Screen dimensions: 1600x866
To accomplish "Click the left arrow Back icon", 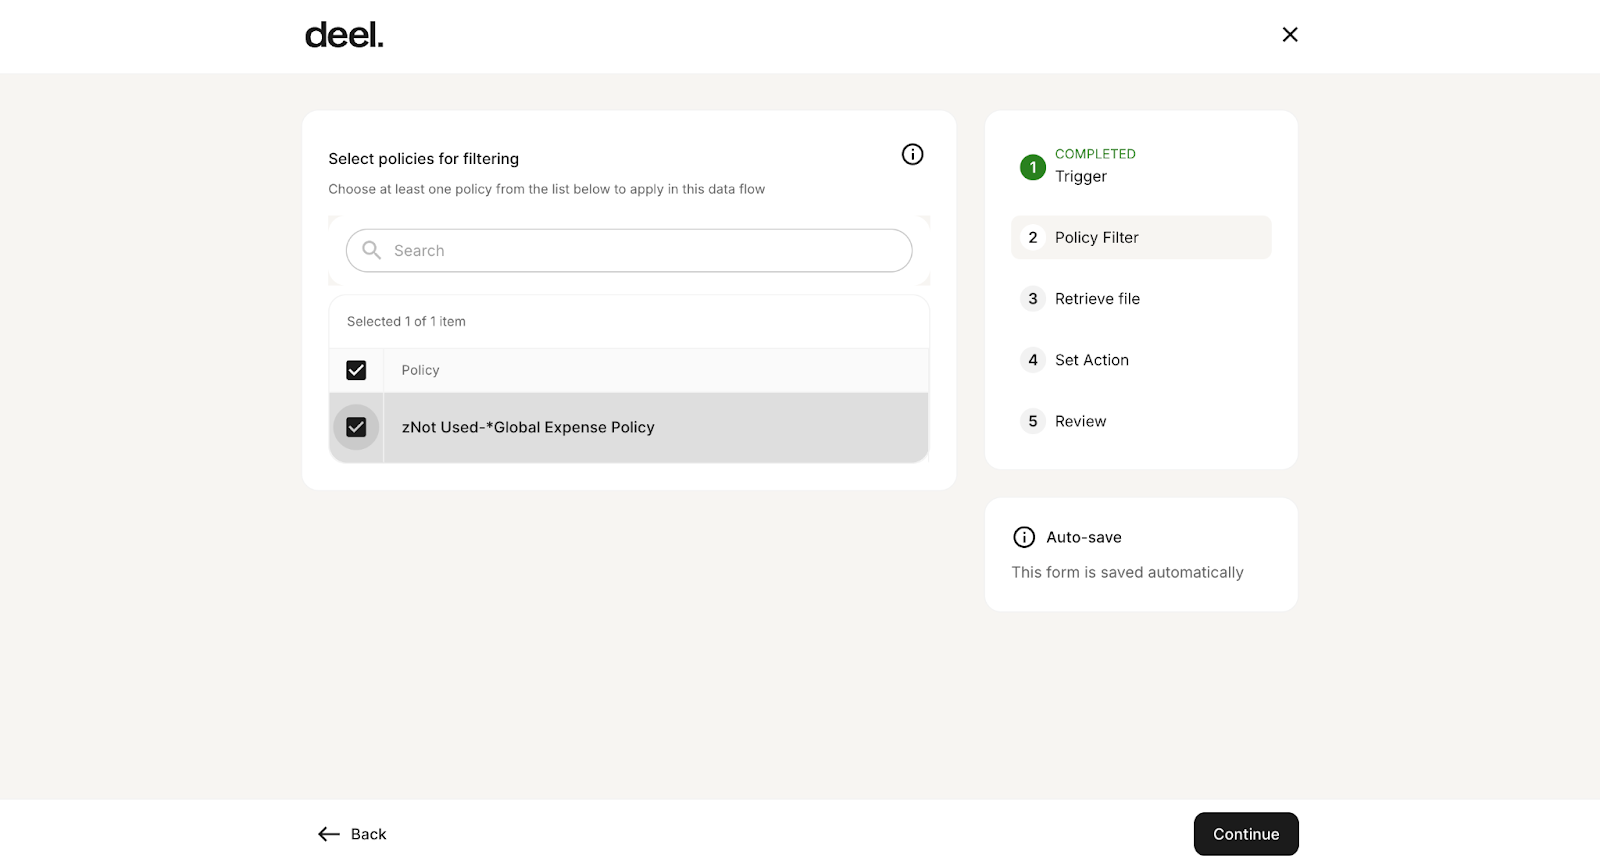I will (x=329, y=834).
